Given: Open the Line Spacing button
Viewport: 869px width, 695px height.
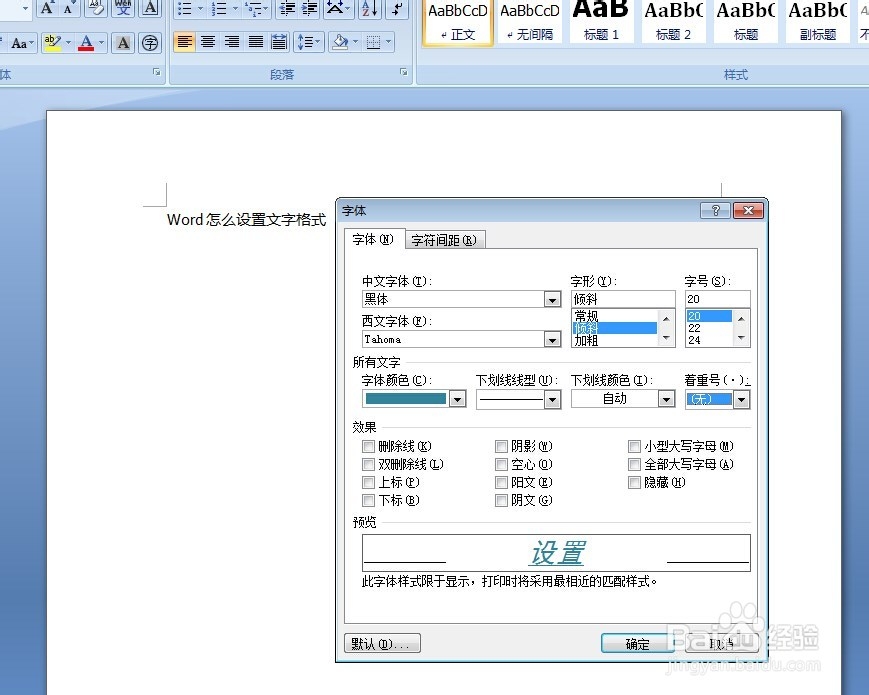Looking at the screenshot, I should [309, 42].
